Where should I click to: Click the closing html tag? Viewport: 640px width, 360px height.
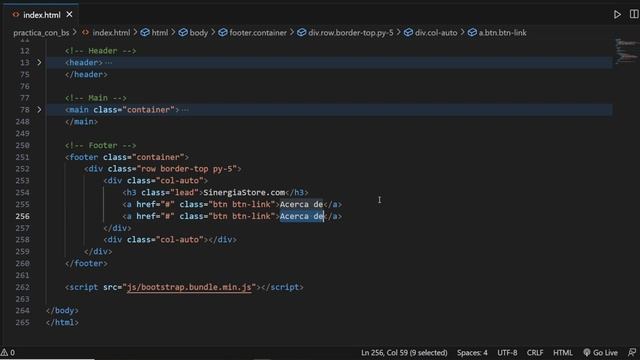[x=62, y=322]
